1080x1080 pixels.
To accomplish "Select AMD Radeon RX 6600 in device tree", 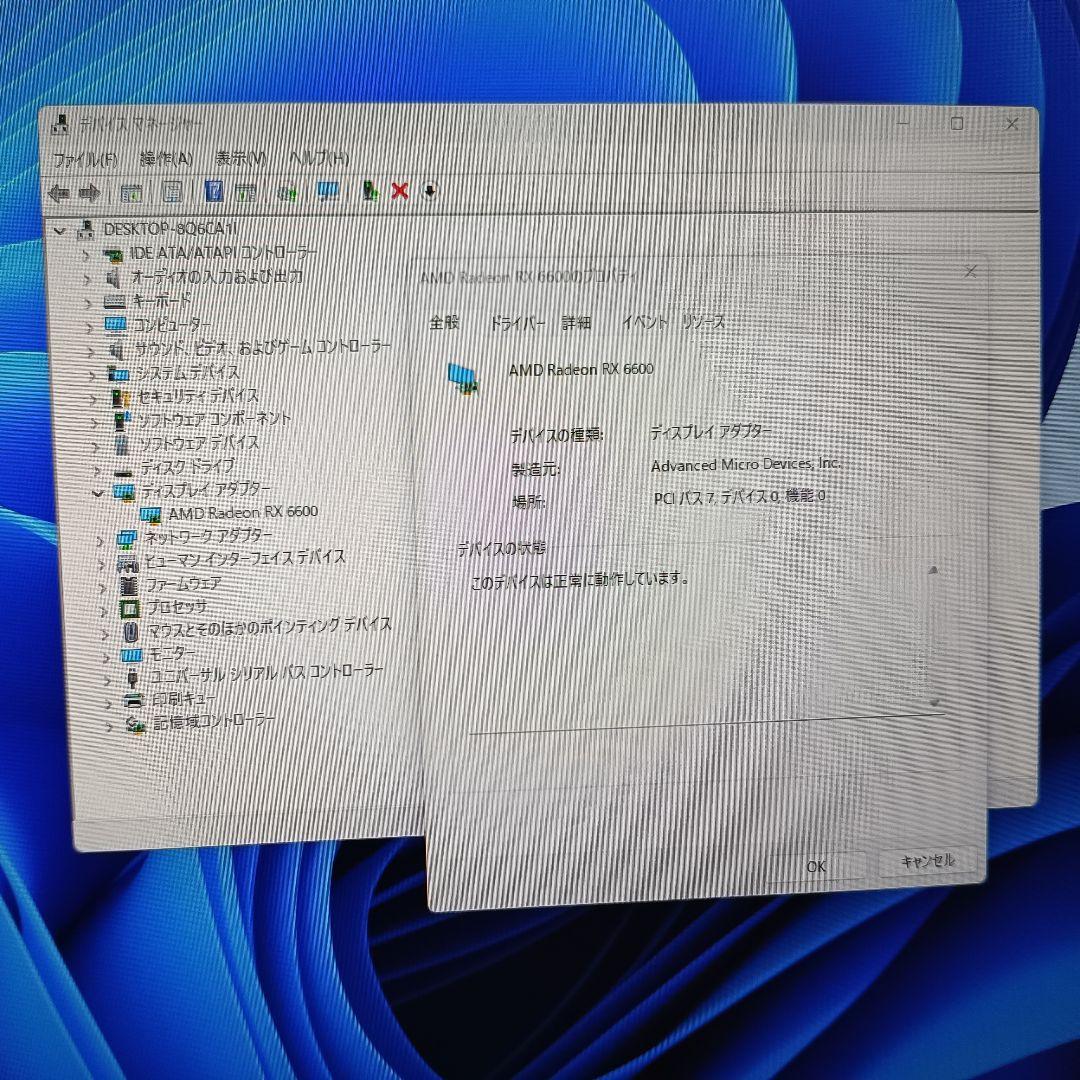I will (243, 511).
